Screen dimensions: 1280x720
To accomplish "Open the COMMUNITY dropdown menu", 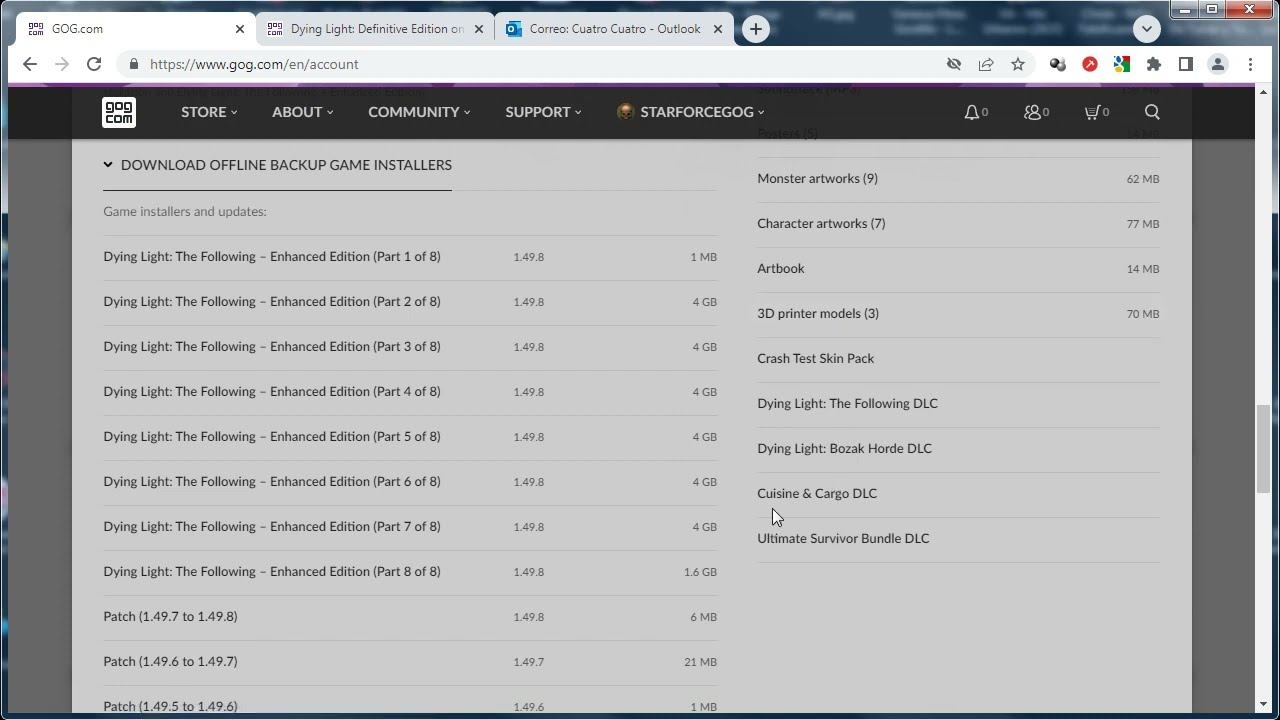I will coord(419,112).
